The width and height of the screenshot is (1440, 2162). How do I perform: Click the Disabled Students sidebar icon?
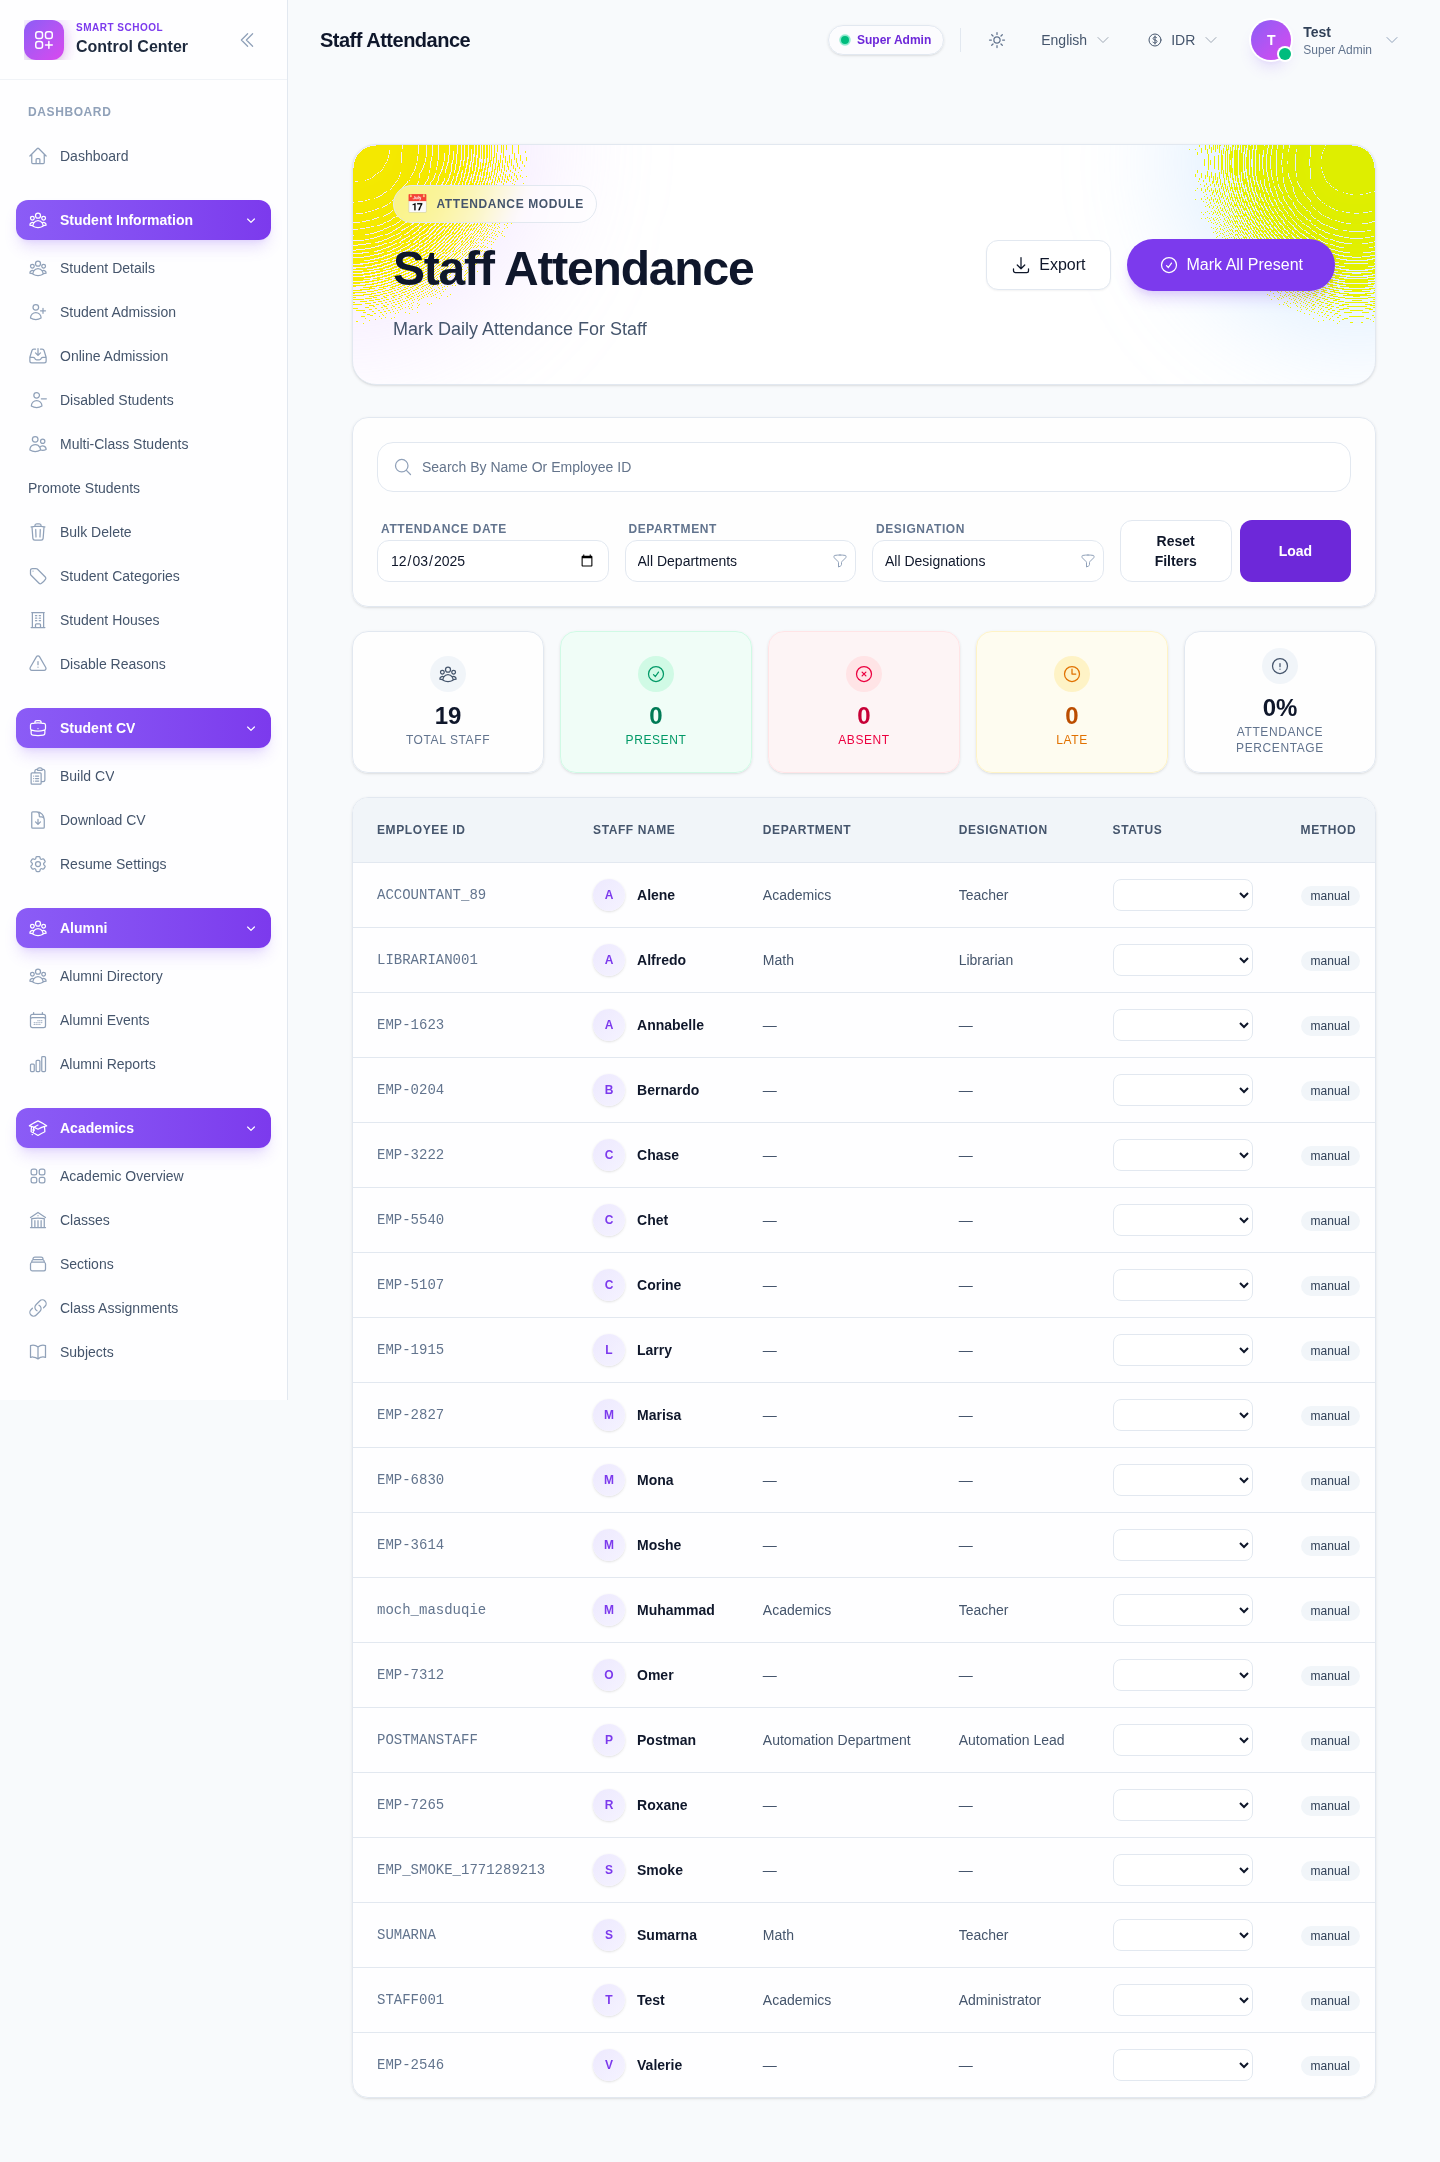[x=38, y=400]
